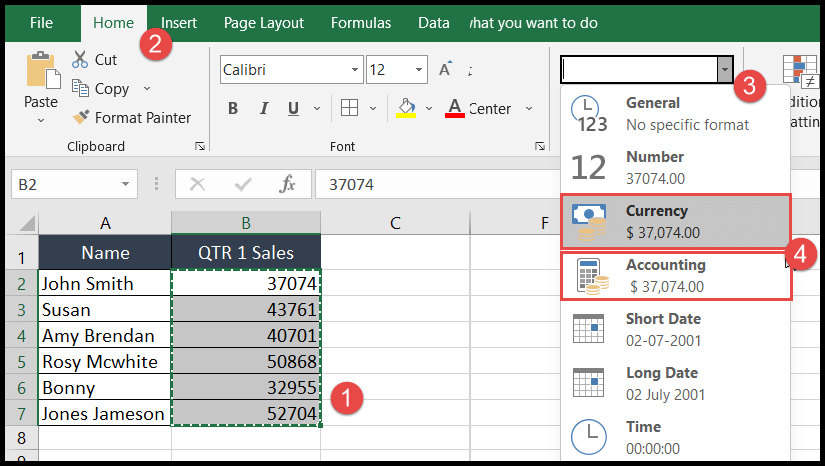
Task: Click the Select All corner triangle
Action: pos(26,223)
